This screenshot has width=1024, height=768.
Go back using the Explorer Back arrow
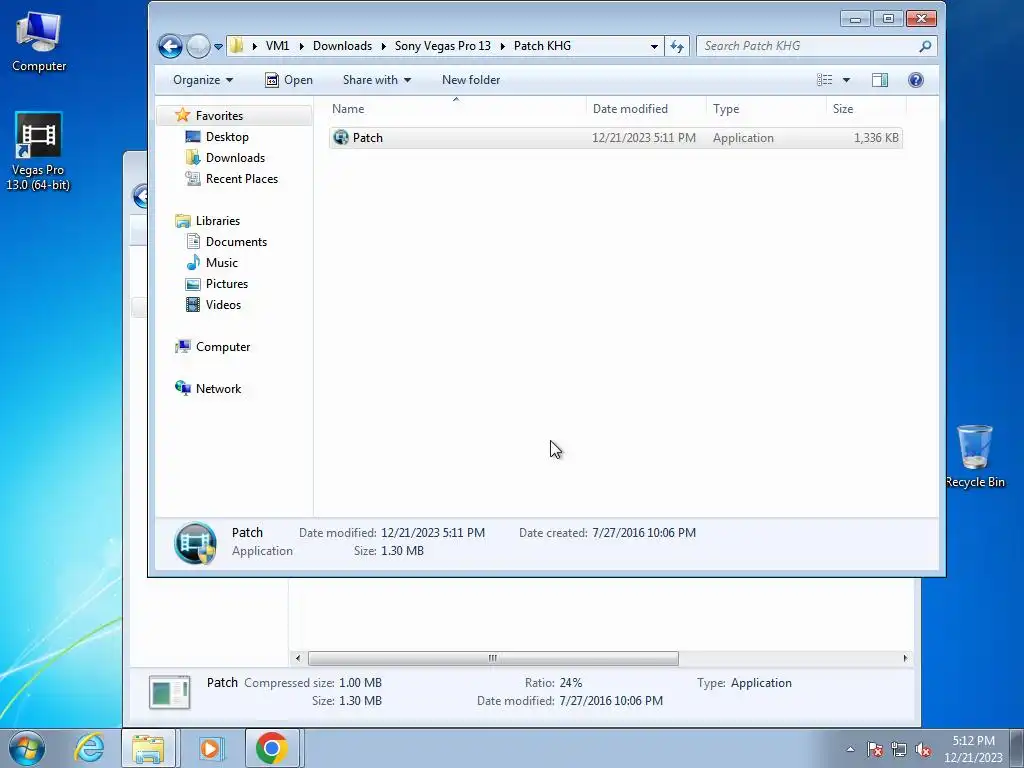point(170,46)
